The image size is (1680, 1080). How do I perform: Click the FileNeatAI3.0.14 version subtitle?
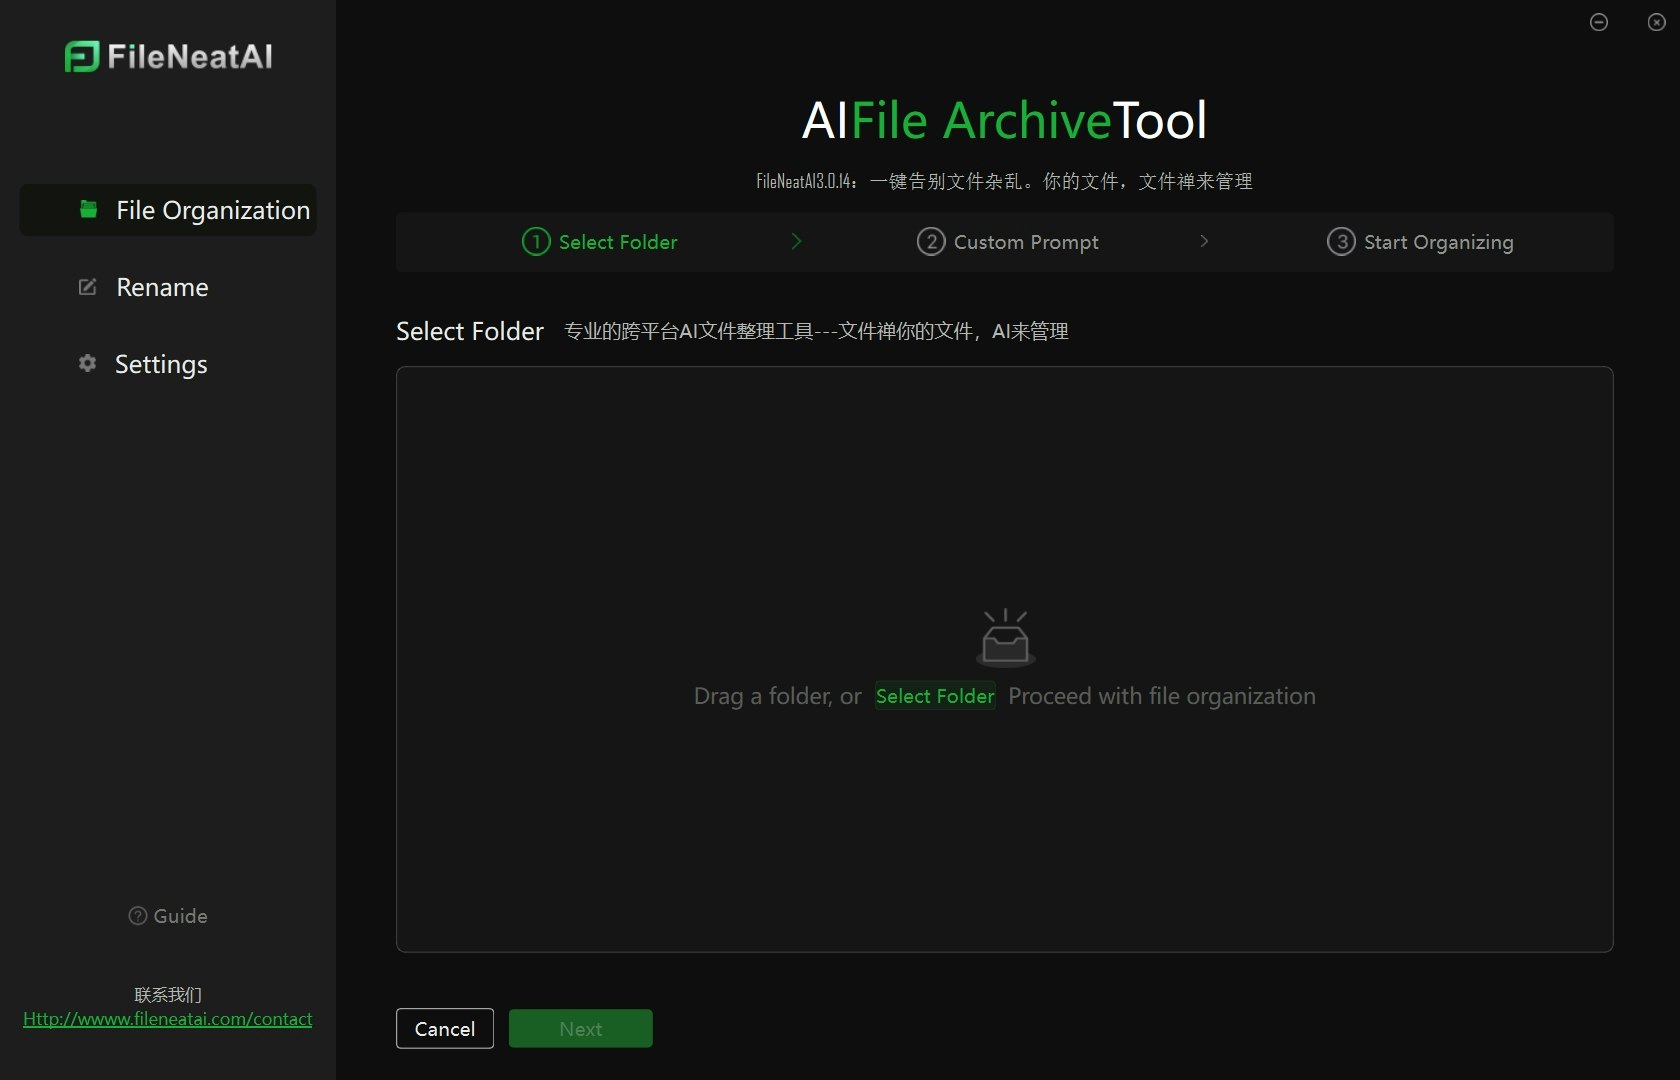[1004, 181]
